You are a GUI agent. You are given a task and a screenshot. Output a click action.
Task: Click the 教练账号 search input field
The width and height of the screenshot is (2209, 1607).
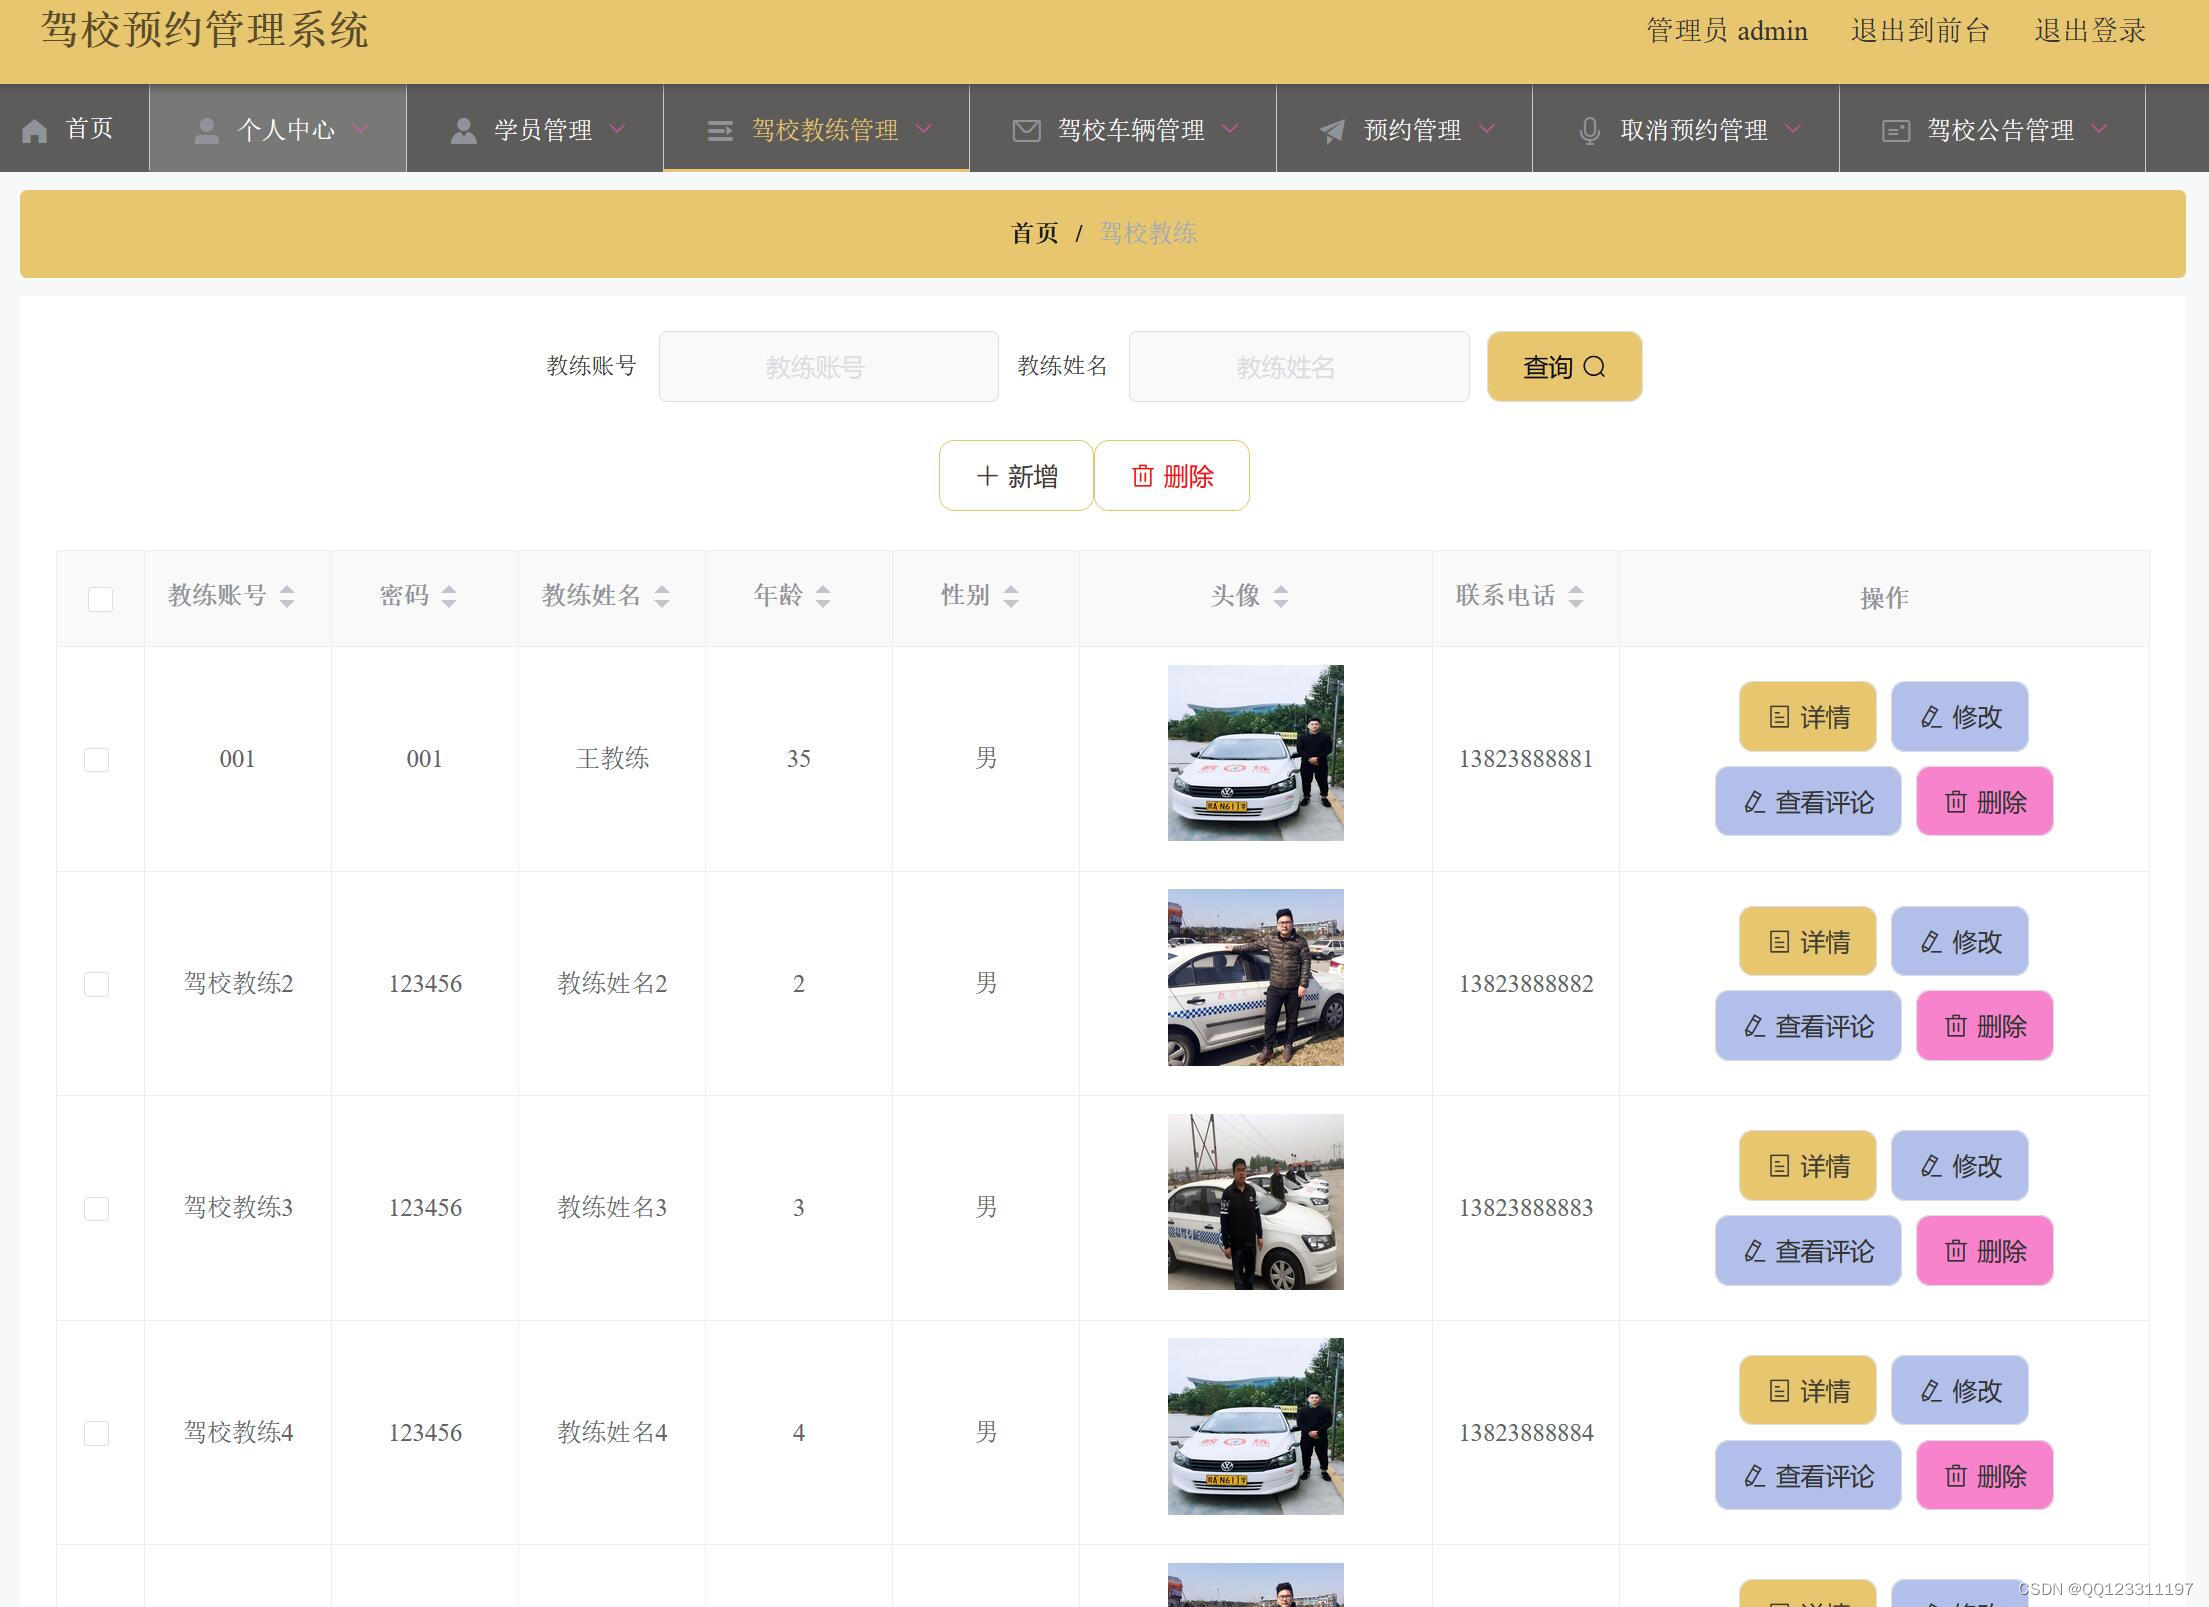pos(829,367)
